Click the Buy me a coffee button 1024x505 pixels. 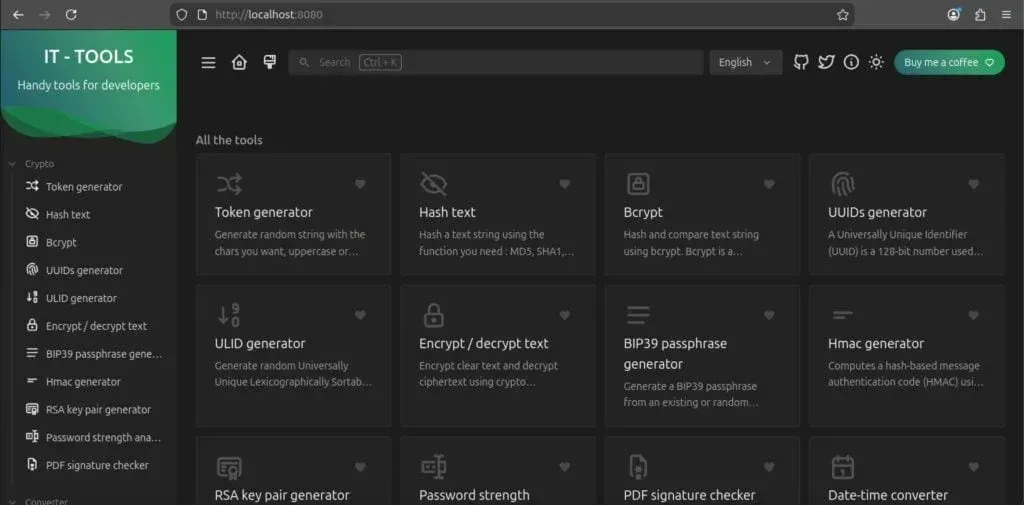(949, 62)
